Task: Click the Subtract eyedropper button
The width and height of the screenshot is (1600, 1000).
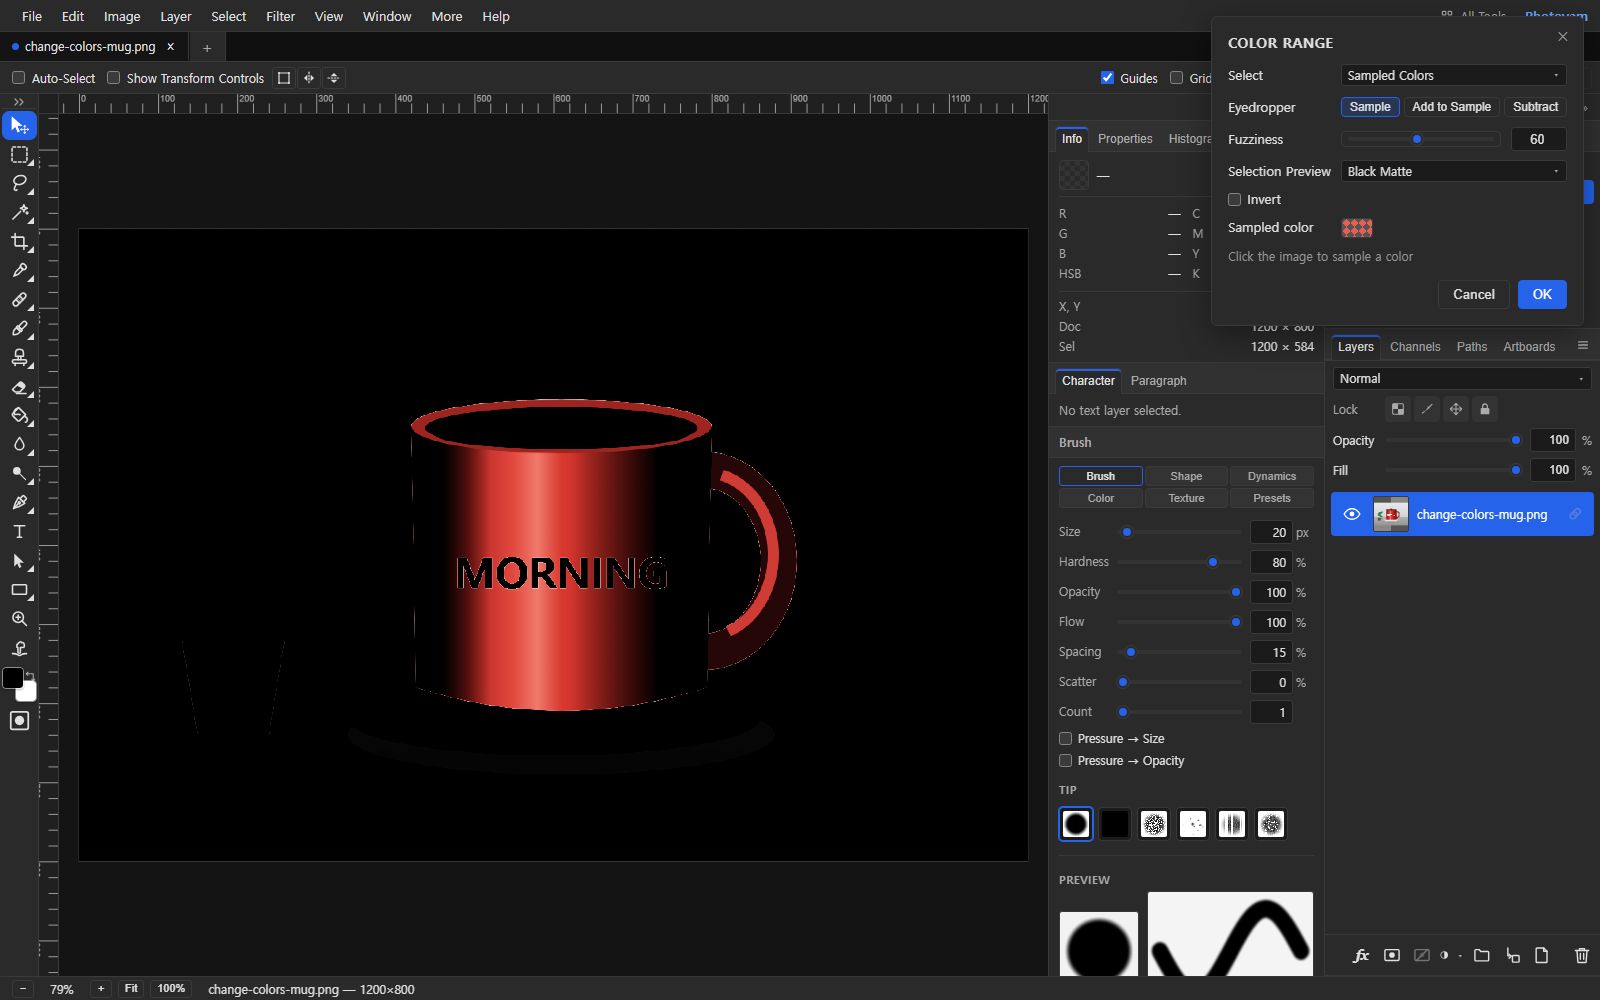Action: [x=1535, y=107]
